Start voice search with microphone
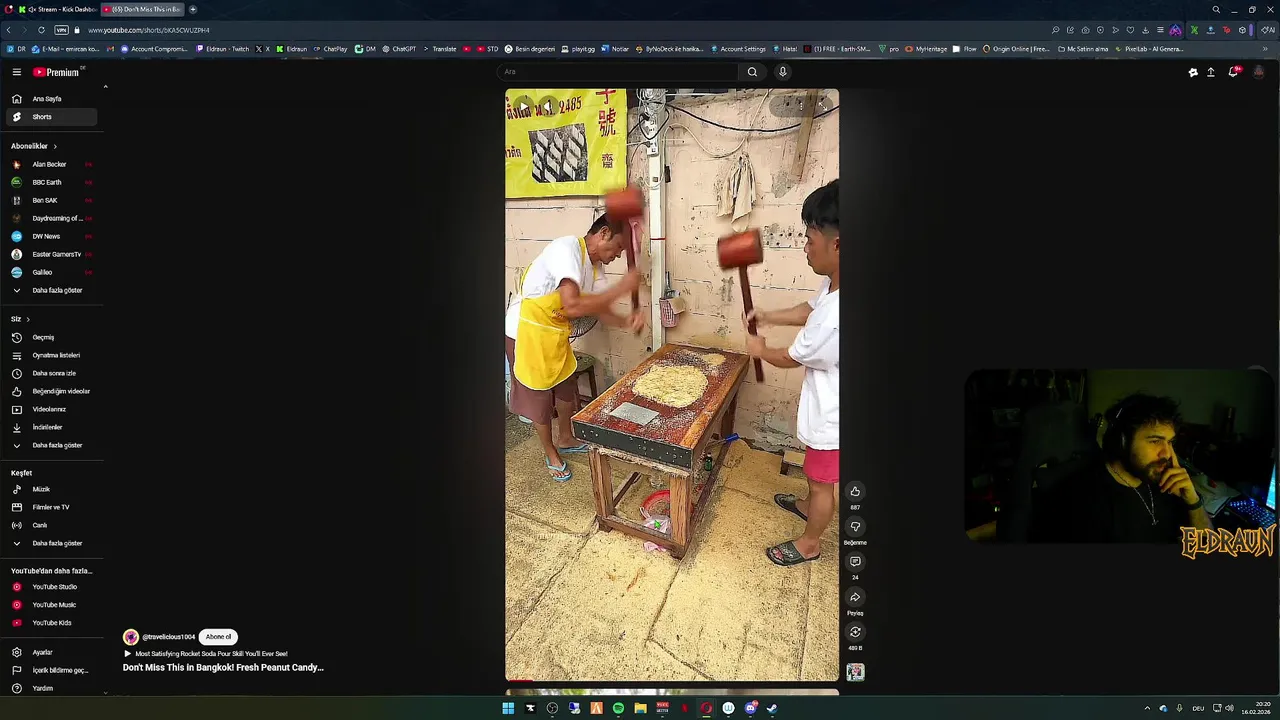 pos(783,72)
